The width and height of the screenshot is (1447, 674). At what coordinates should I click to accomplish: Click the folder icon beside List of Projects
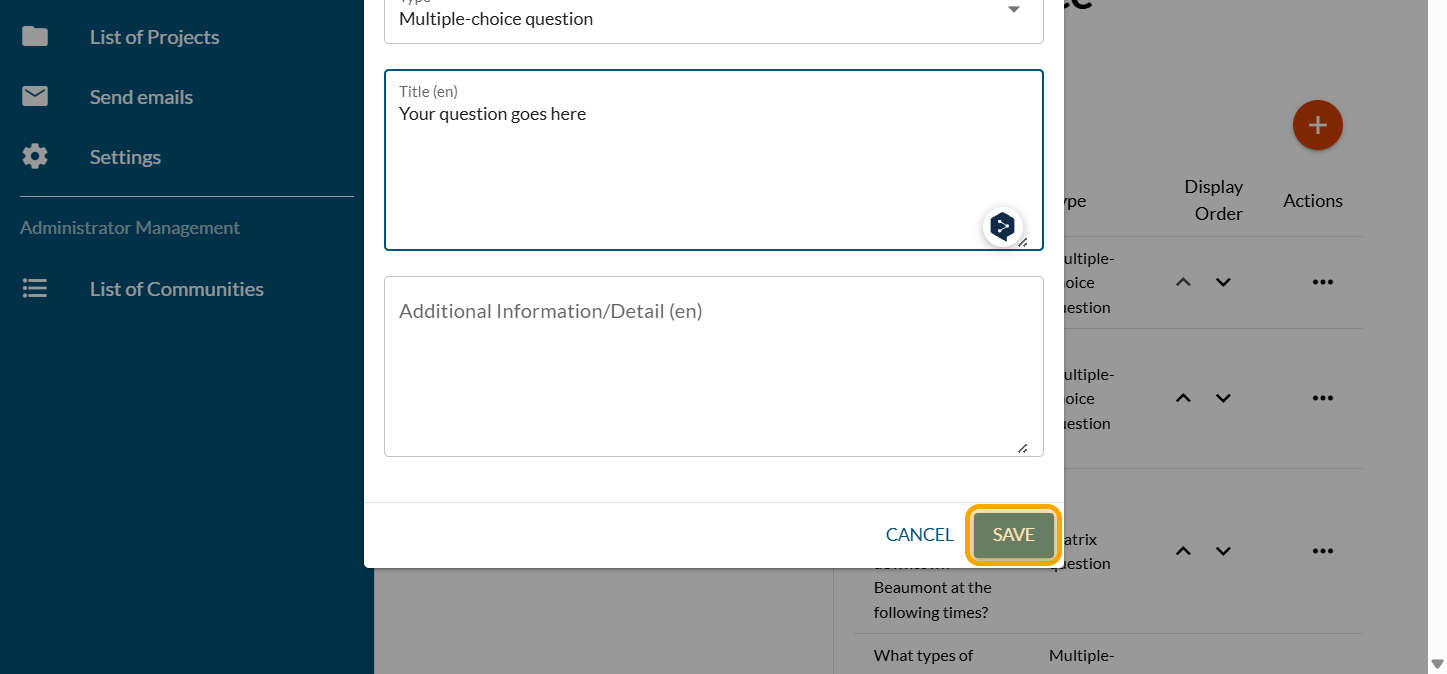coord(35,37)
